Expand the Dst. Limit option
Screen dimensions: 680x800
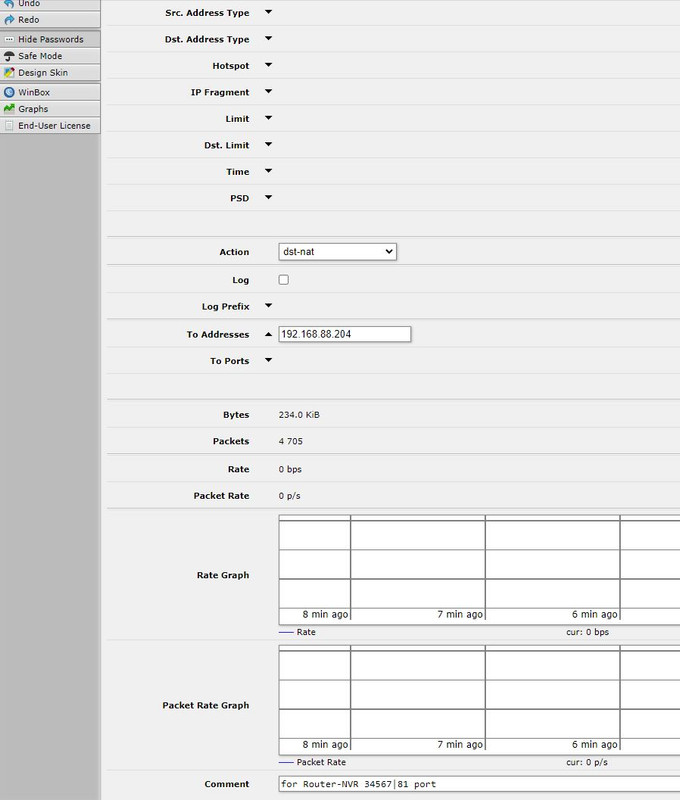pos(268,145)
